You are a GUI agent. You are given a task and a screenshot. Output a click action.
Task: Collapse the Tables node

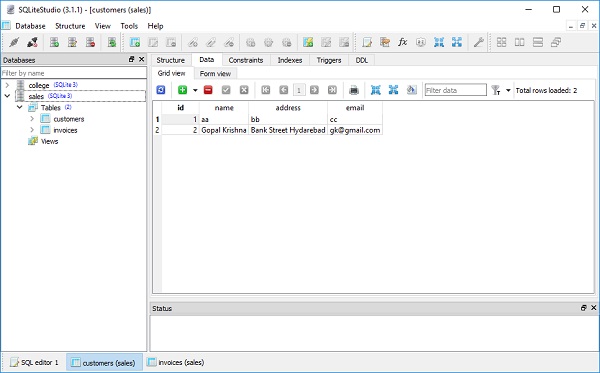point(20,107)
